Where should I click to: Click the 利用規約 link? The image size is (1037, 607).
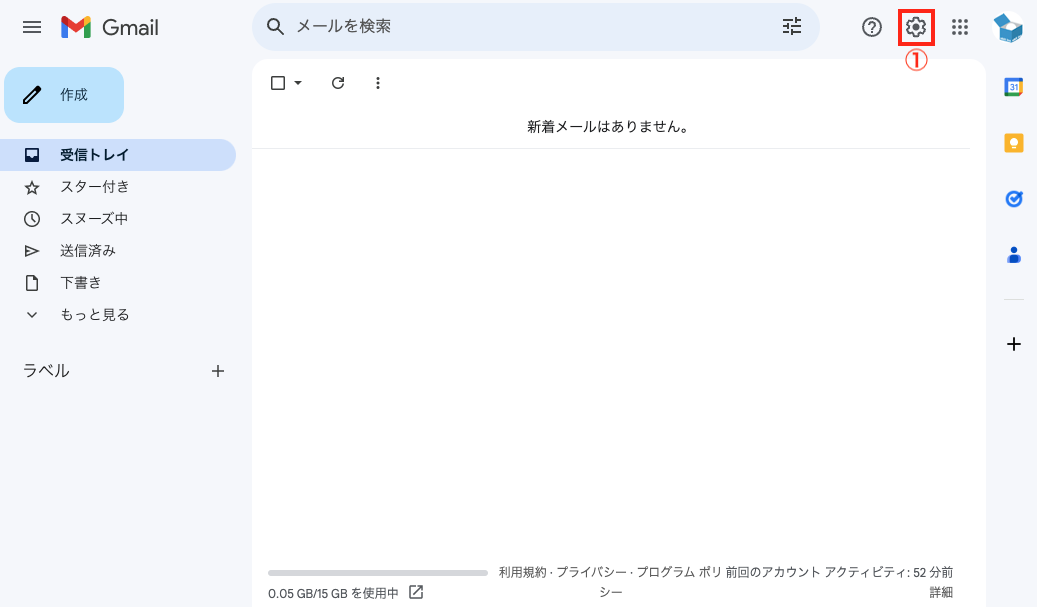pos(522,572)
